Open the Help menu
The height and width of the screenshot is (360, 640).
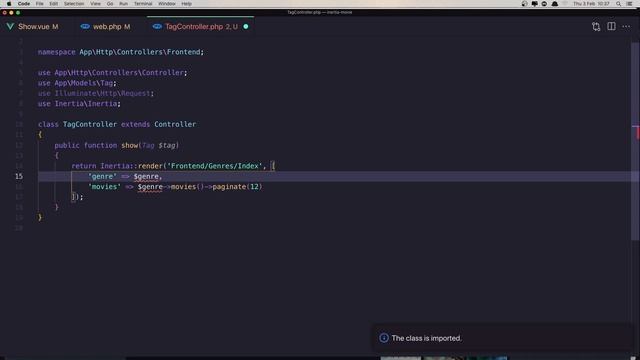pos(187,4)
